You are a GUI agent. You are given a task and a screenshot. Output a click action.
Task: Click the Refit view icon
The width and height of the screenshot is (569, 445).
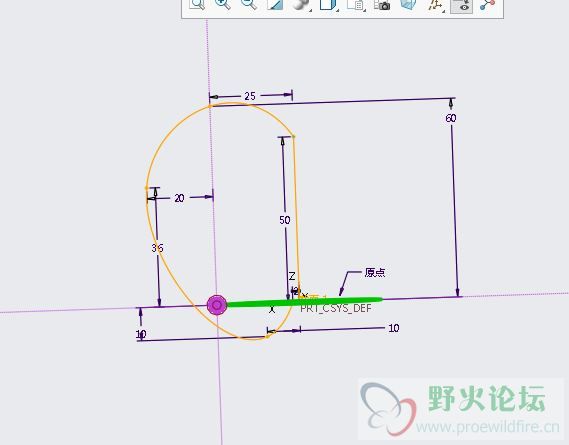pyautogui.click(x=197, y=4)
